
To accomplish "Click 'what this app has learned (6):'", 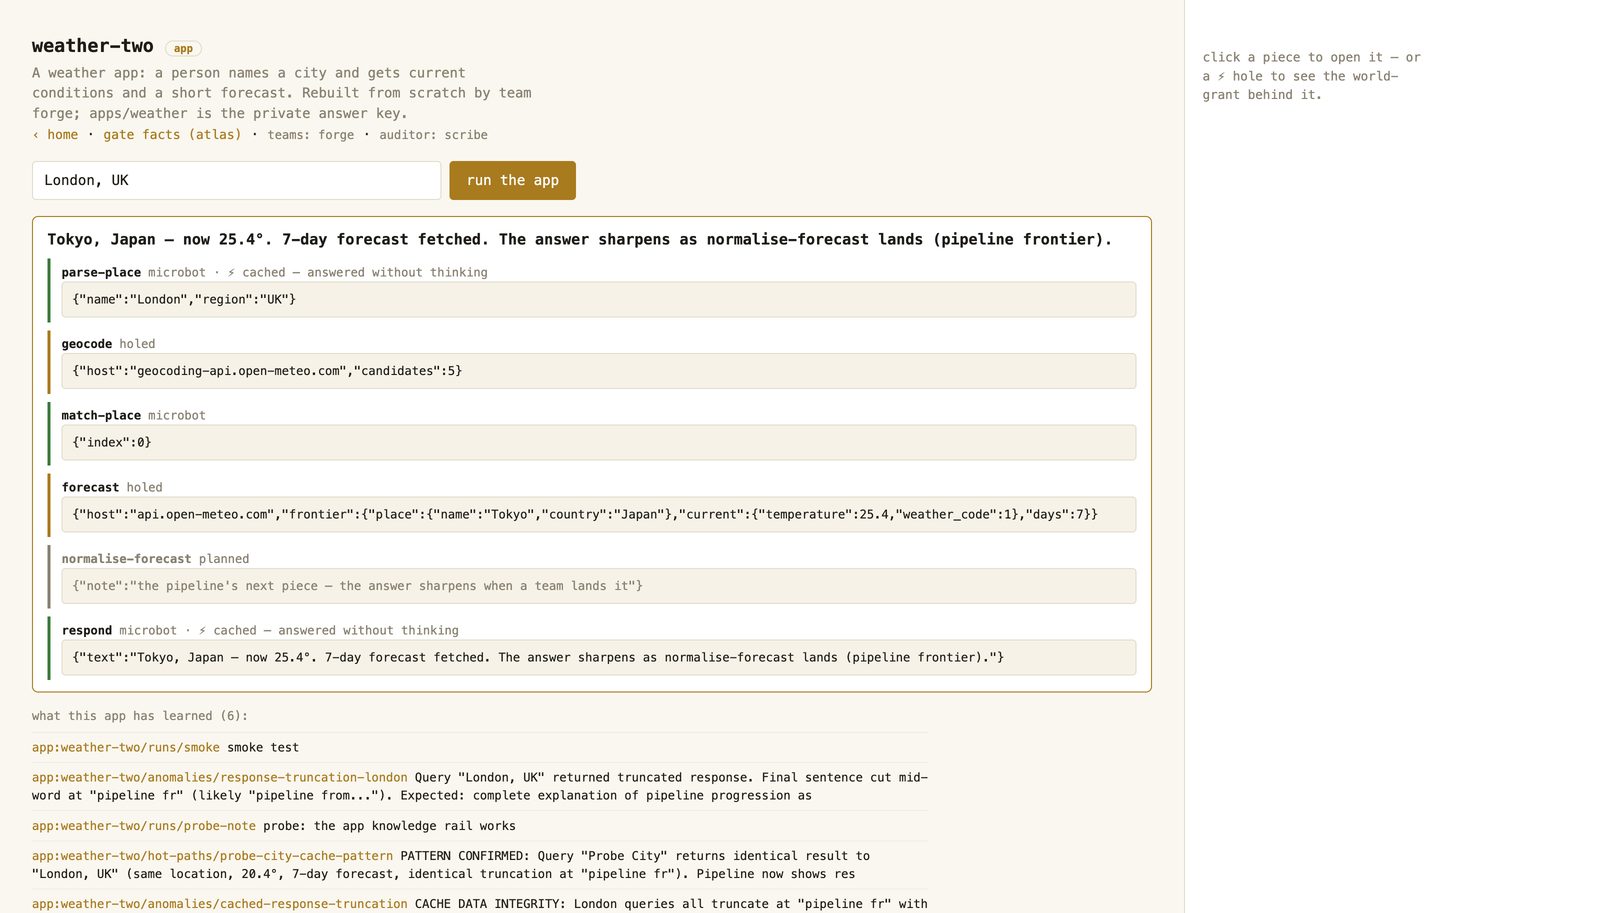I will [139, 716].
